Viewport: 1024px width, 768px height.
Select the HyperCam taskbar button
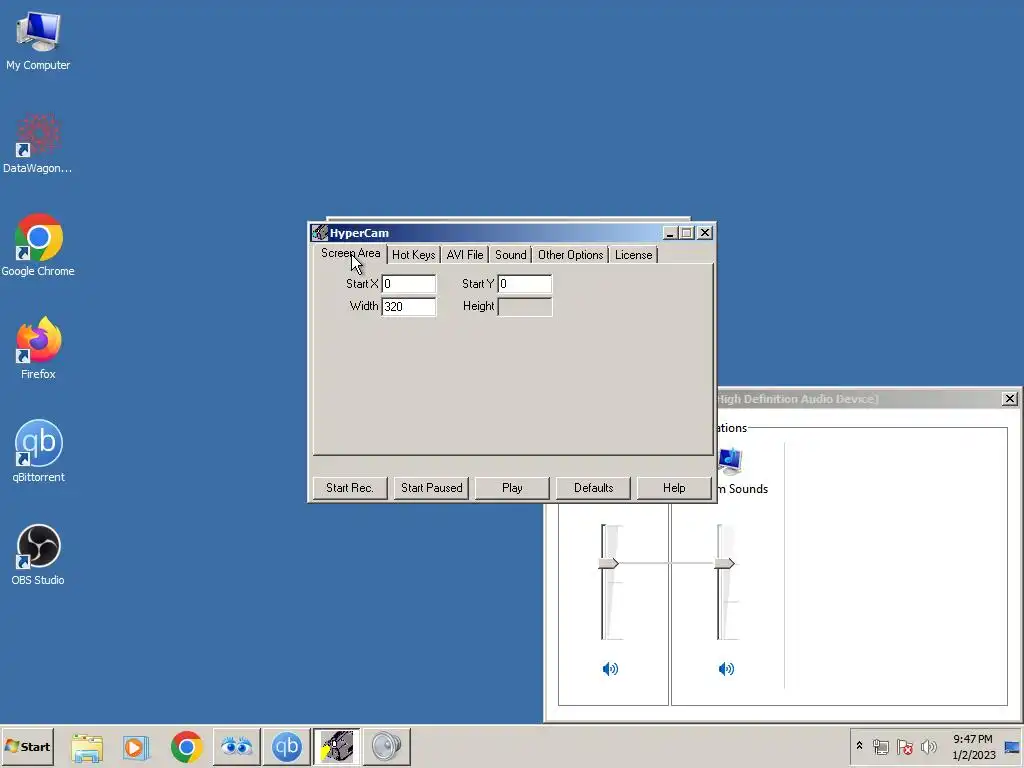point(336,746)
